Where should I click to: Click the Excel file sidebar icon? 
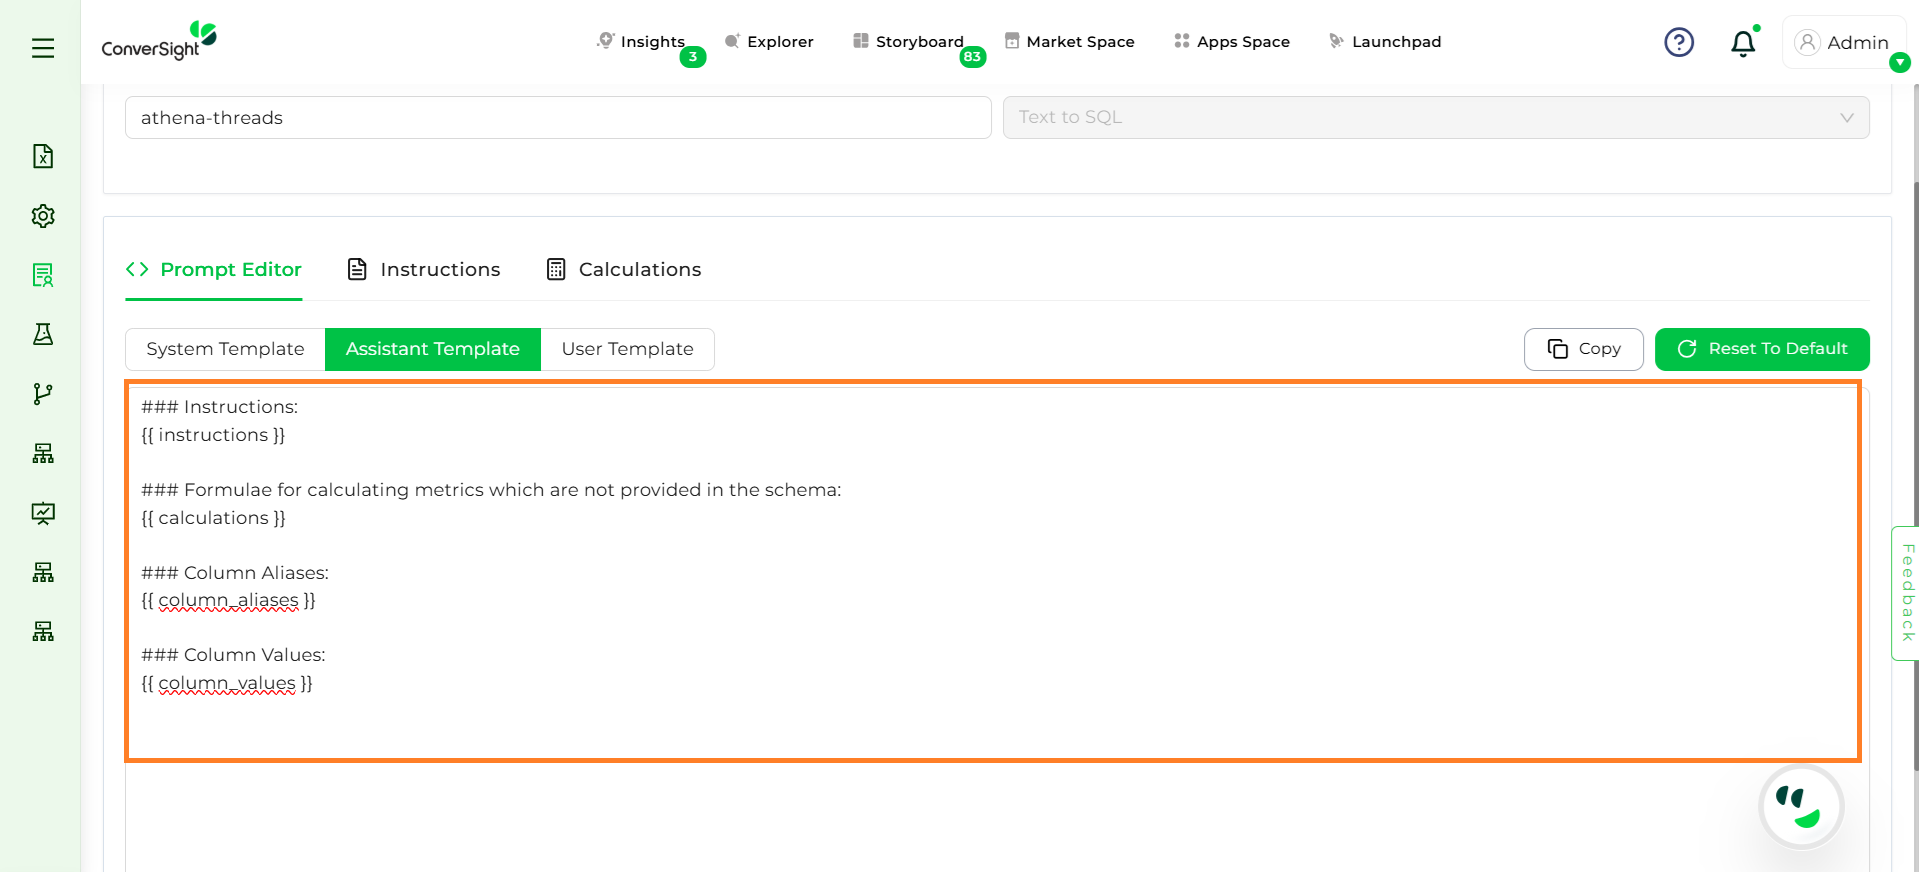point(42,156)
